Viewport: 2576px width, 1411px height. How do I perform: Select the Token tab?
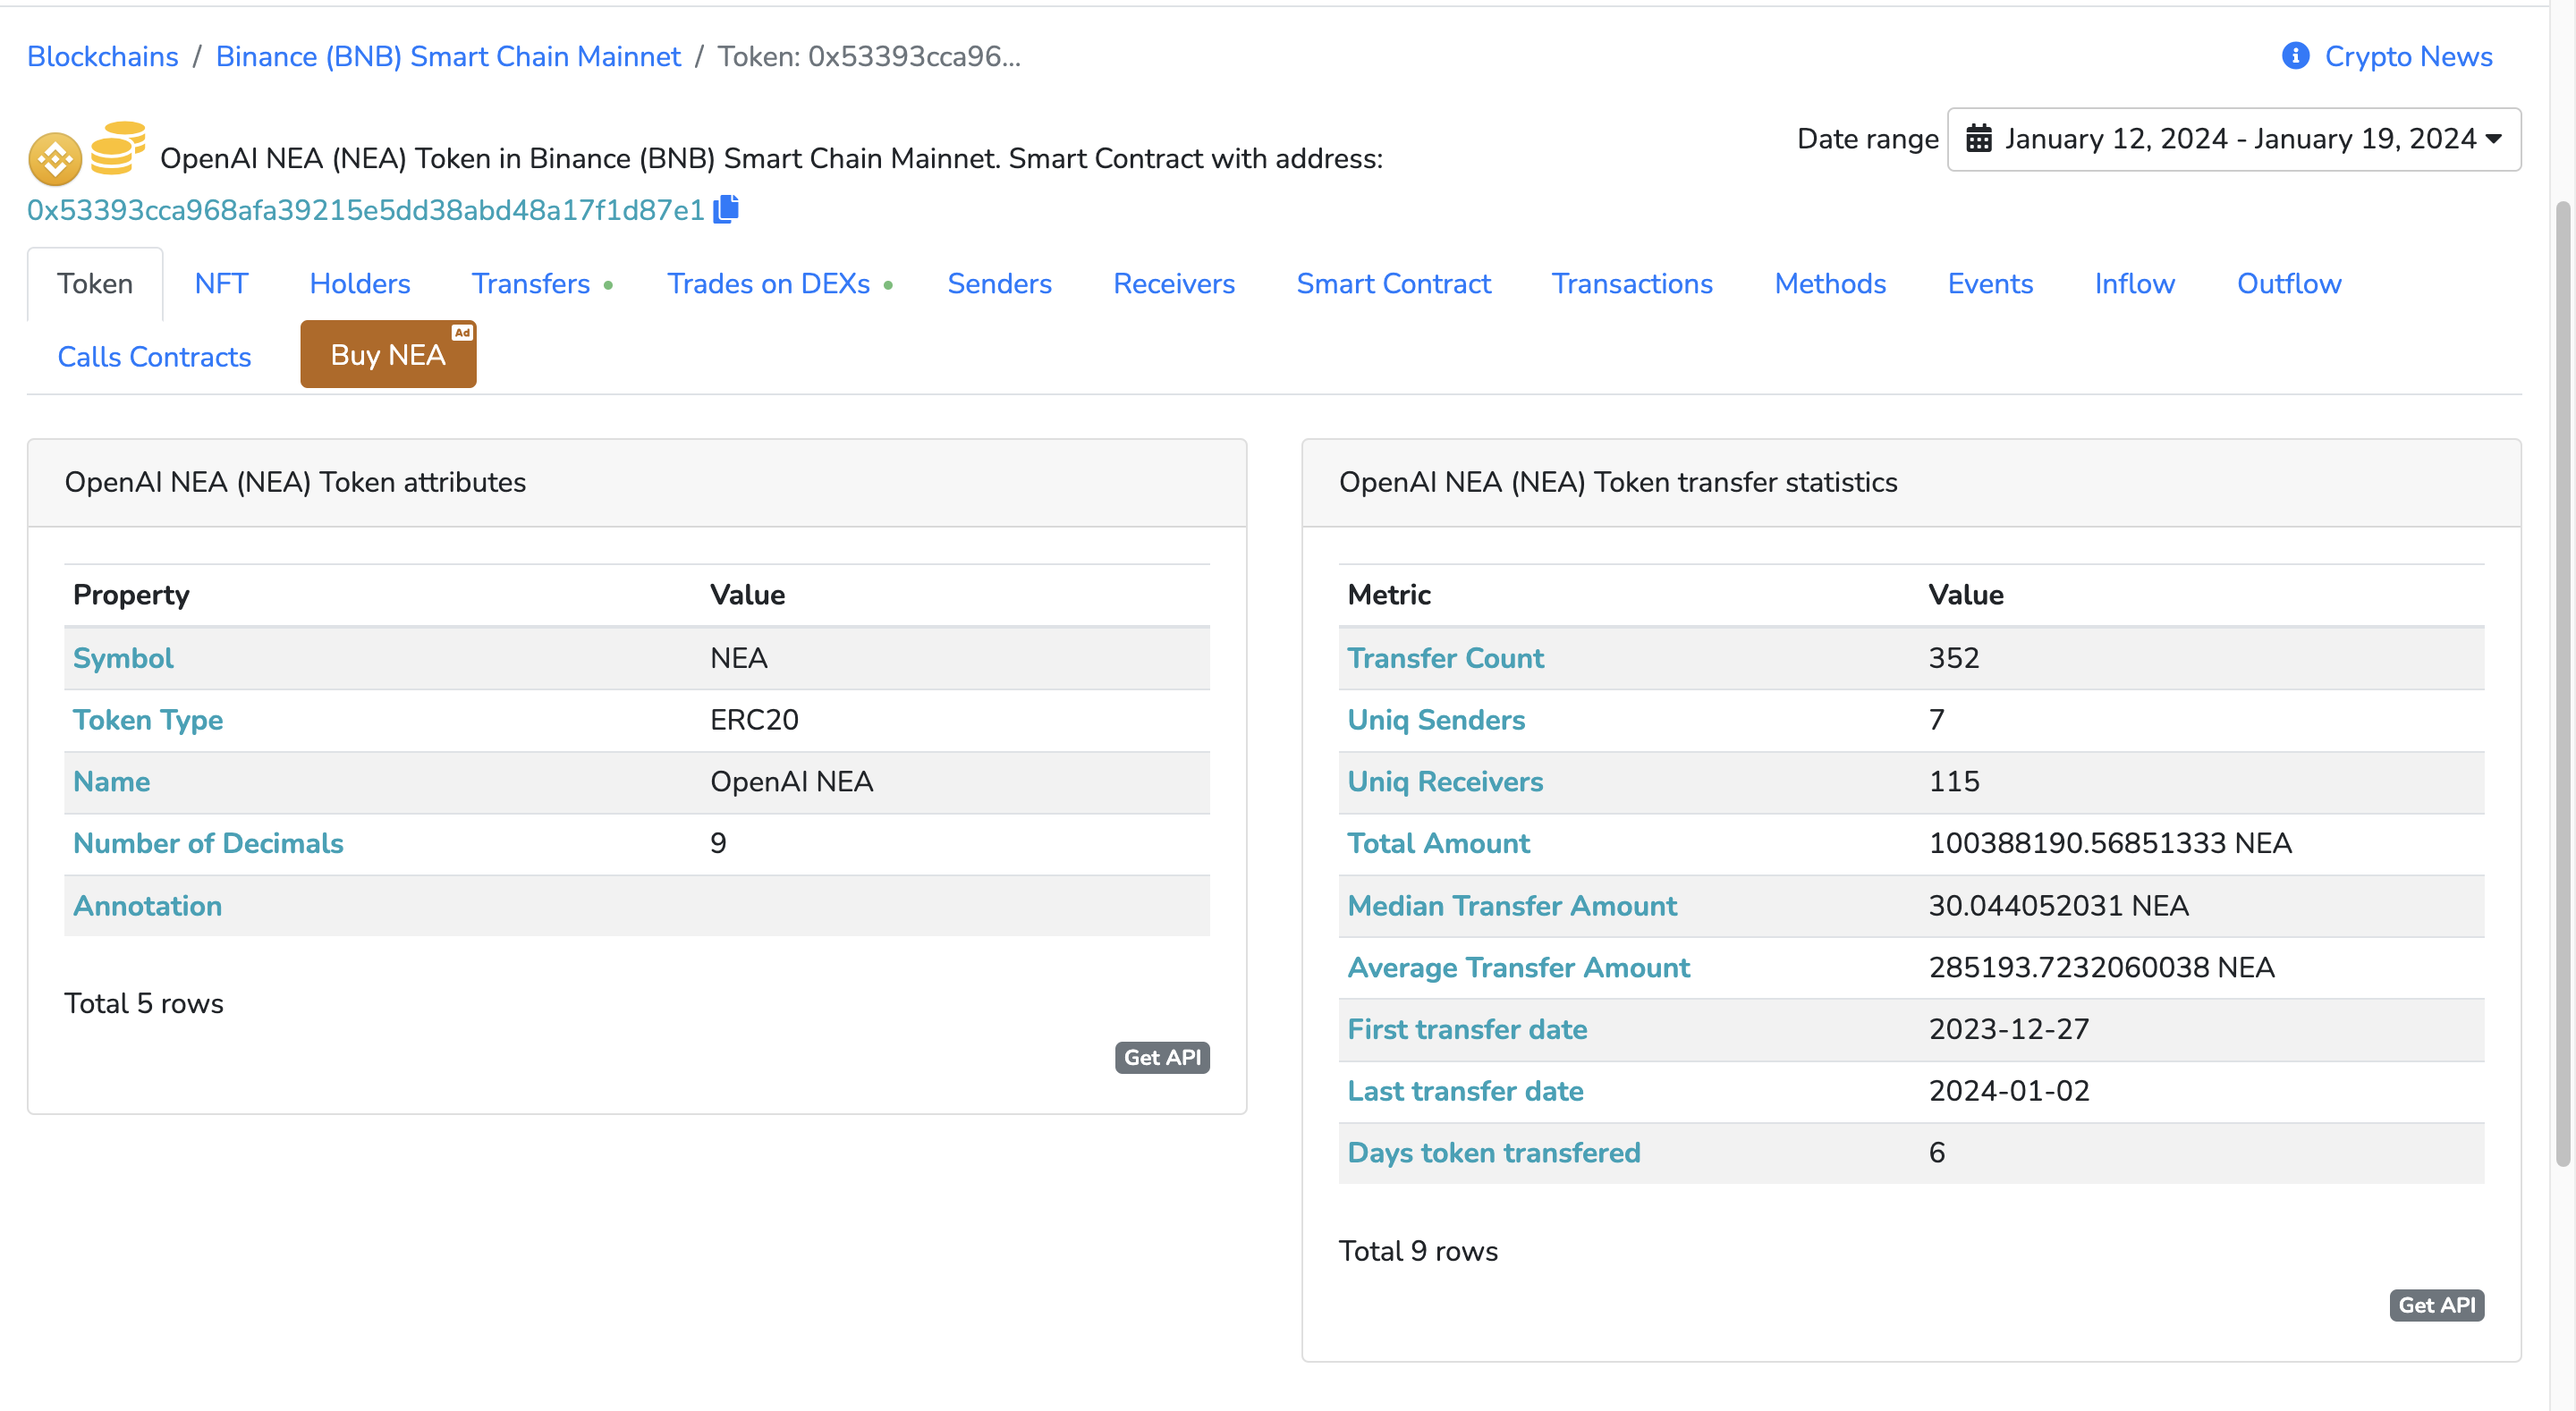click(95, 284)
